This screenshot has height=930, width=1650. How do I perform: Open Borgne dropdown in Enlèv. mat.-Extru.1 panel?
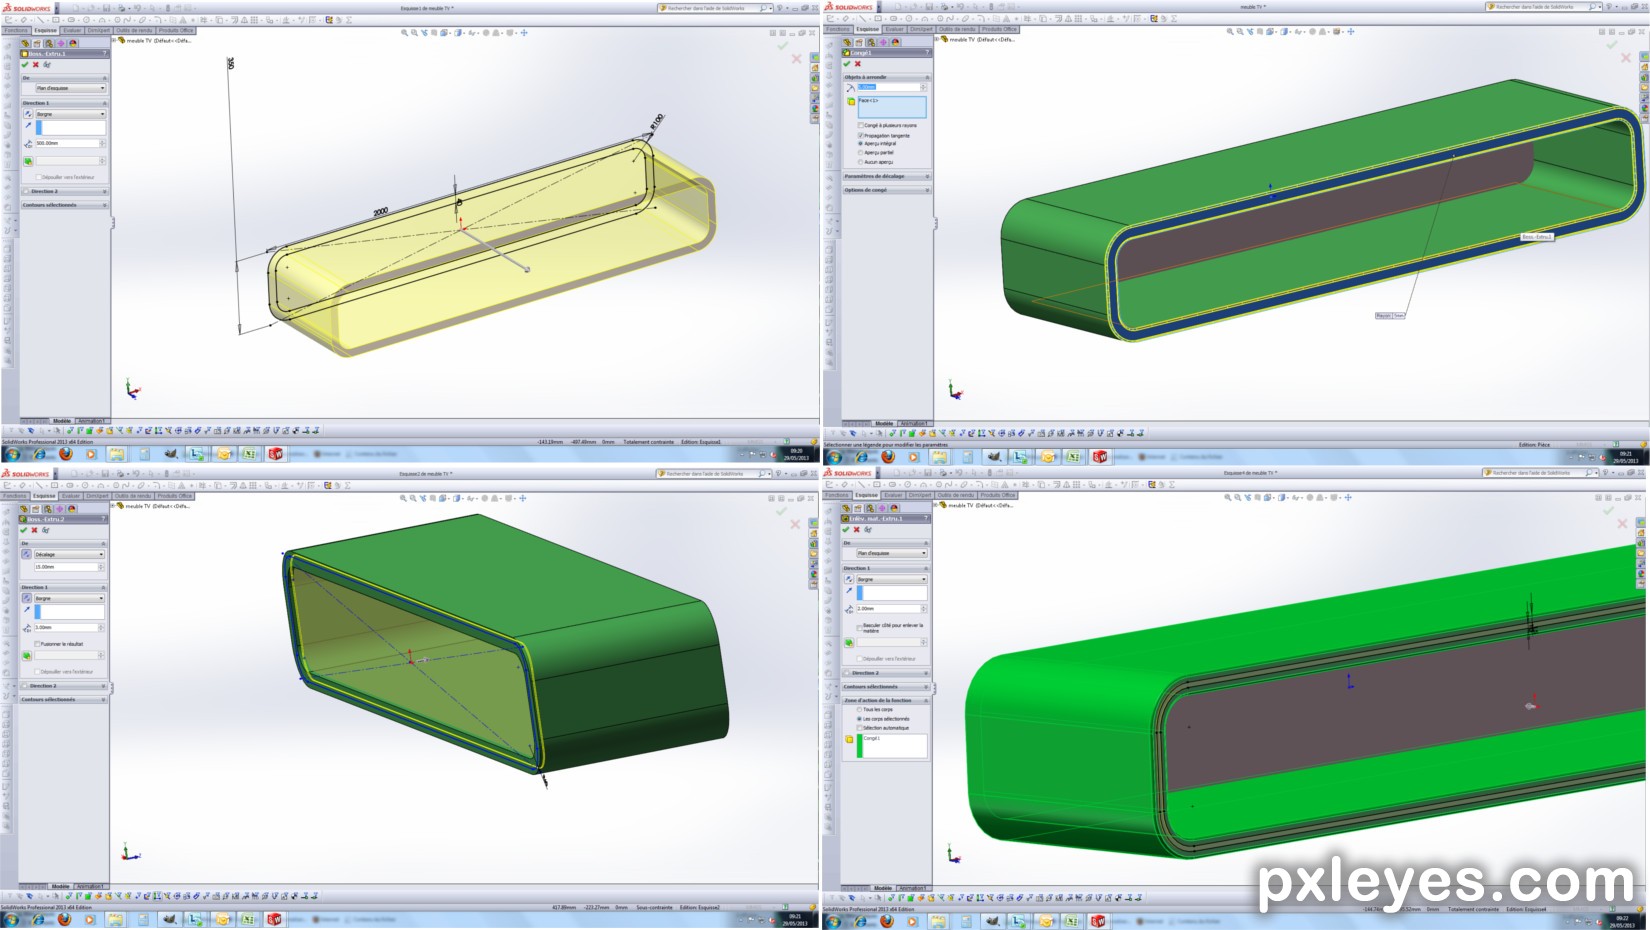pyautogui.click(x=892, y=579)
